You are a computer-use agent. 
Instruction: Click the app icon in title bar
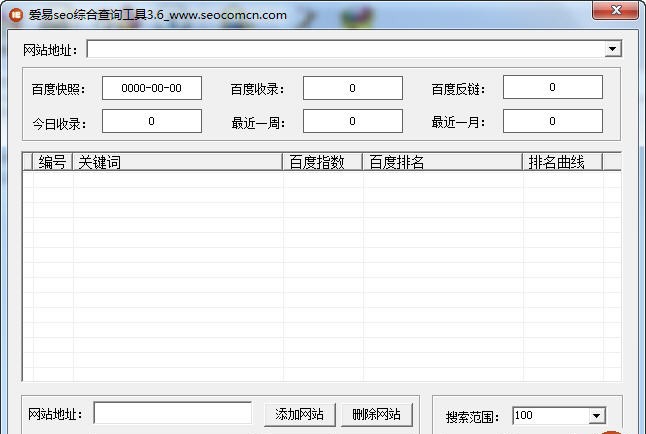click(15, 15)
